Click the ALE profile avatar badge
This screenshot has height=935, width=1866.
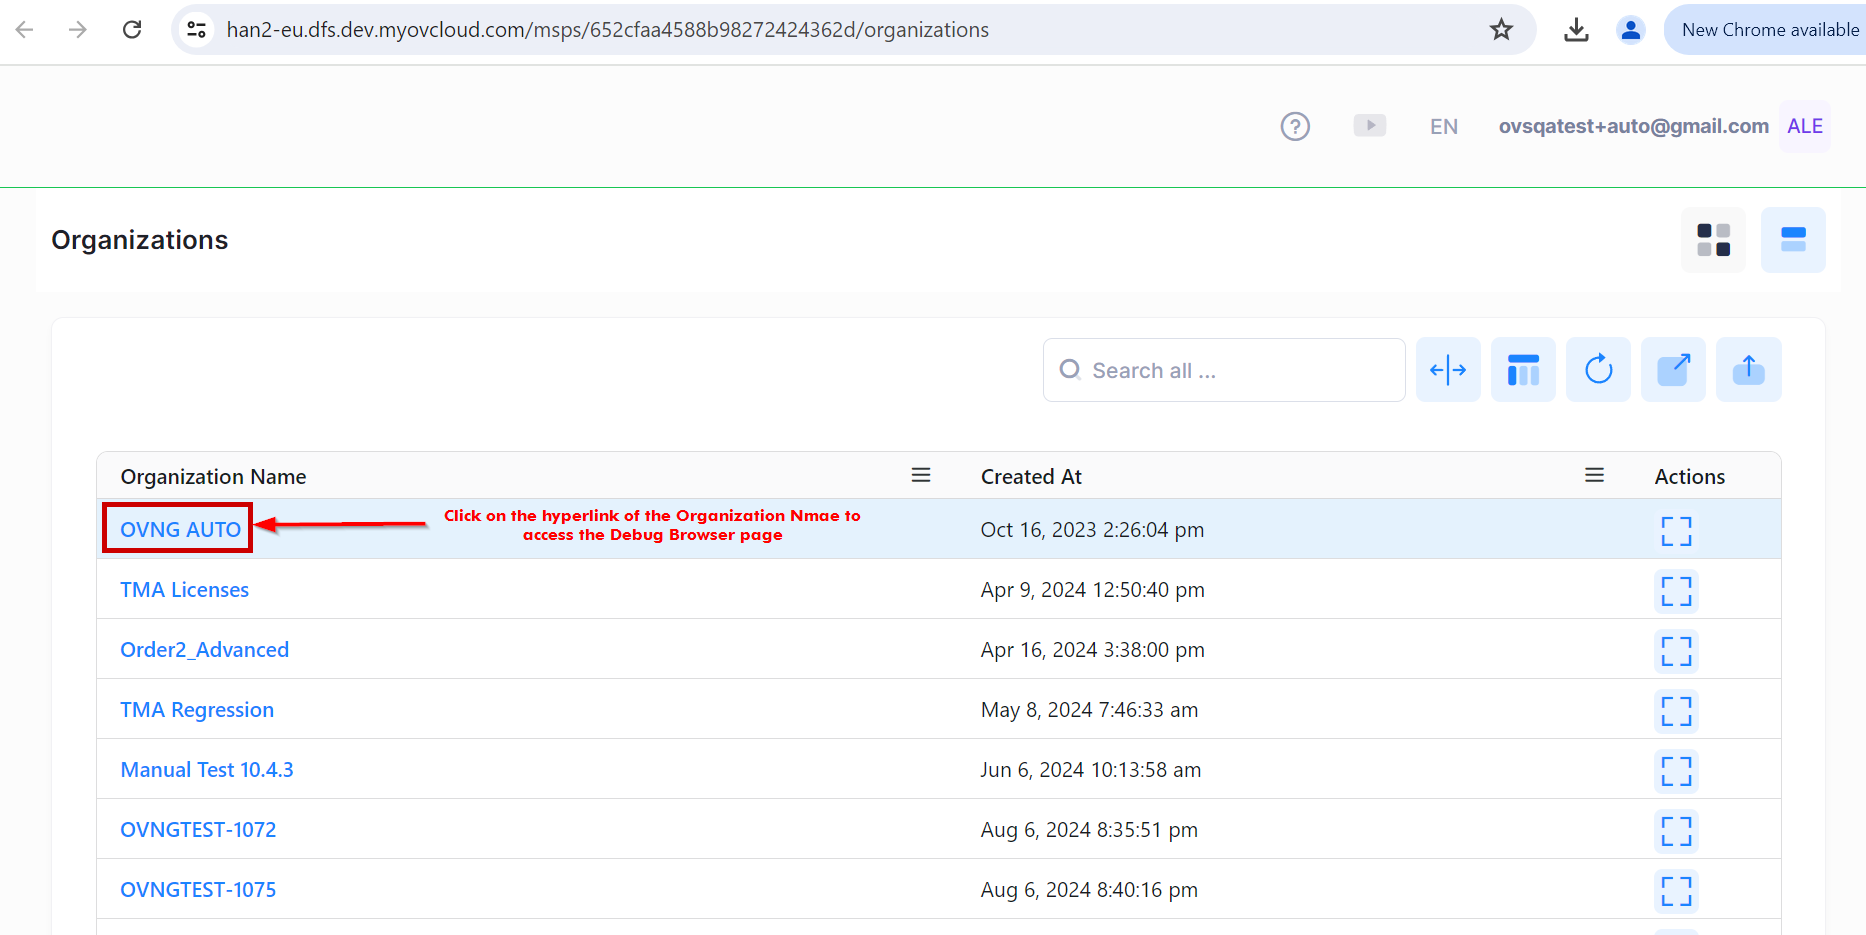1805,126
